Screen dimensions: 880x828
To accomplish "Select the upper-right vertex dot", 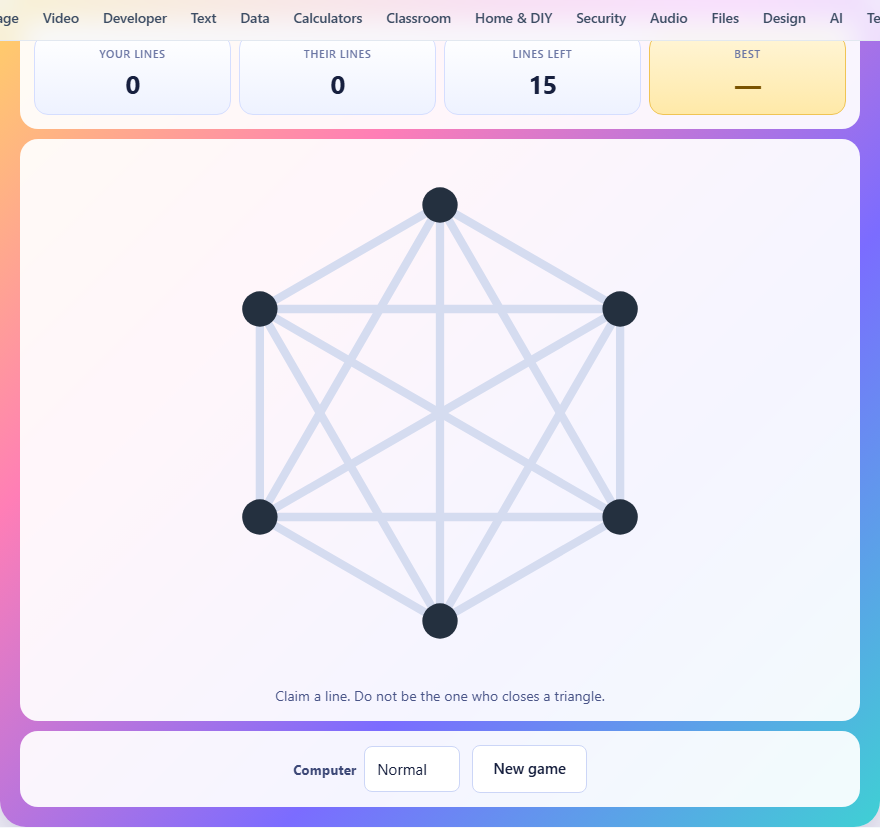I will tap(620, 309).
